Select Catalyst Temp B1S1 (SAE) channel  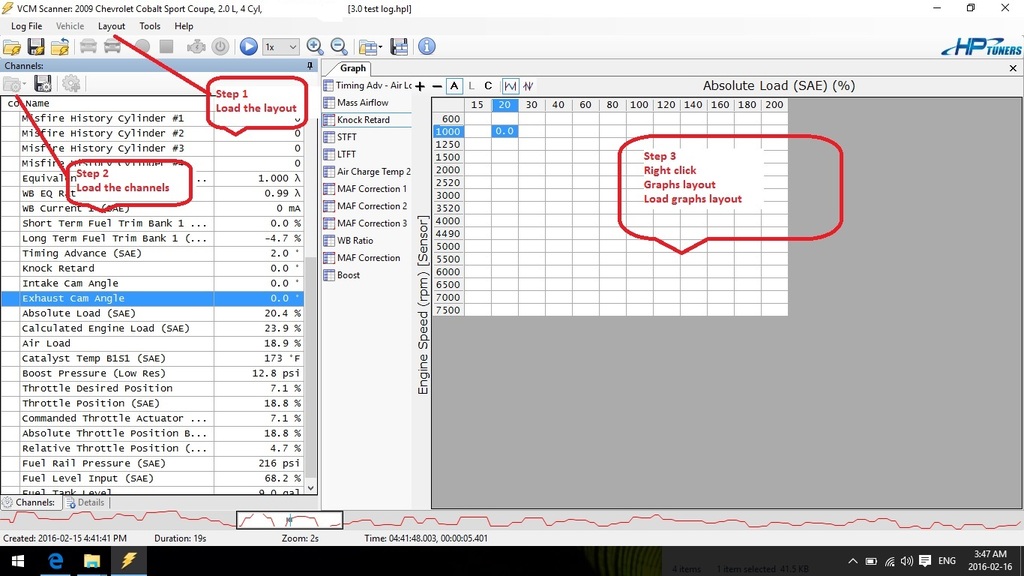click(153, 359)
